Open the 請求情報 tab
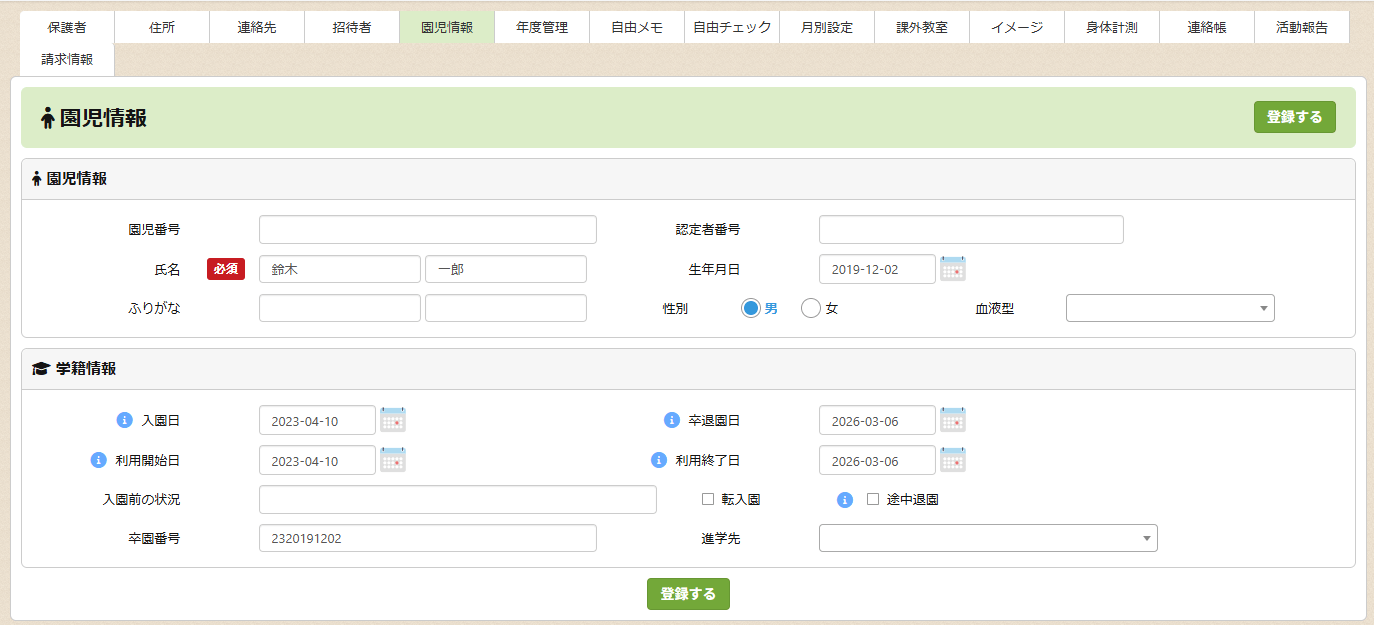This screenshot has height=625, width=1374. click(67, 60)
